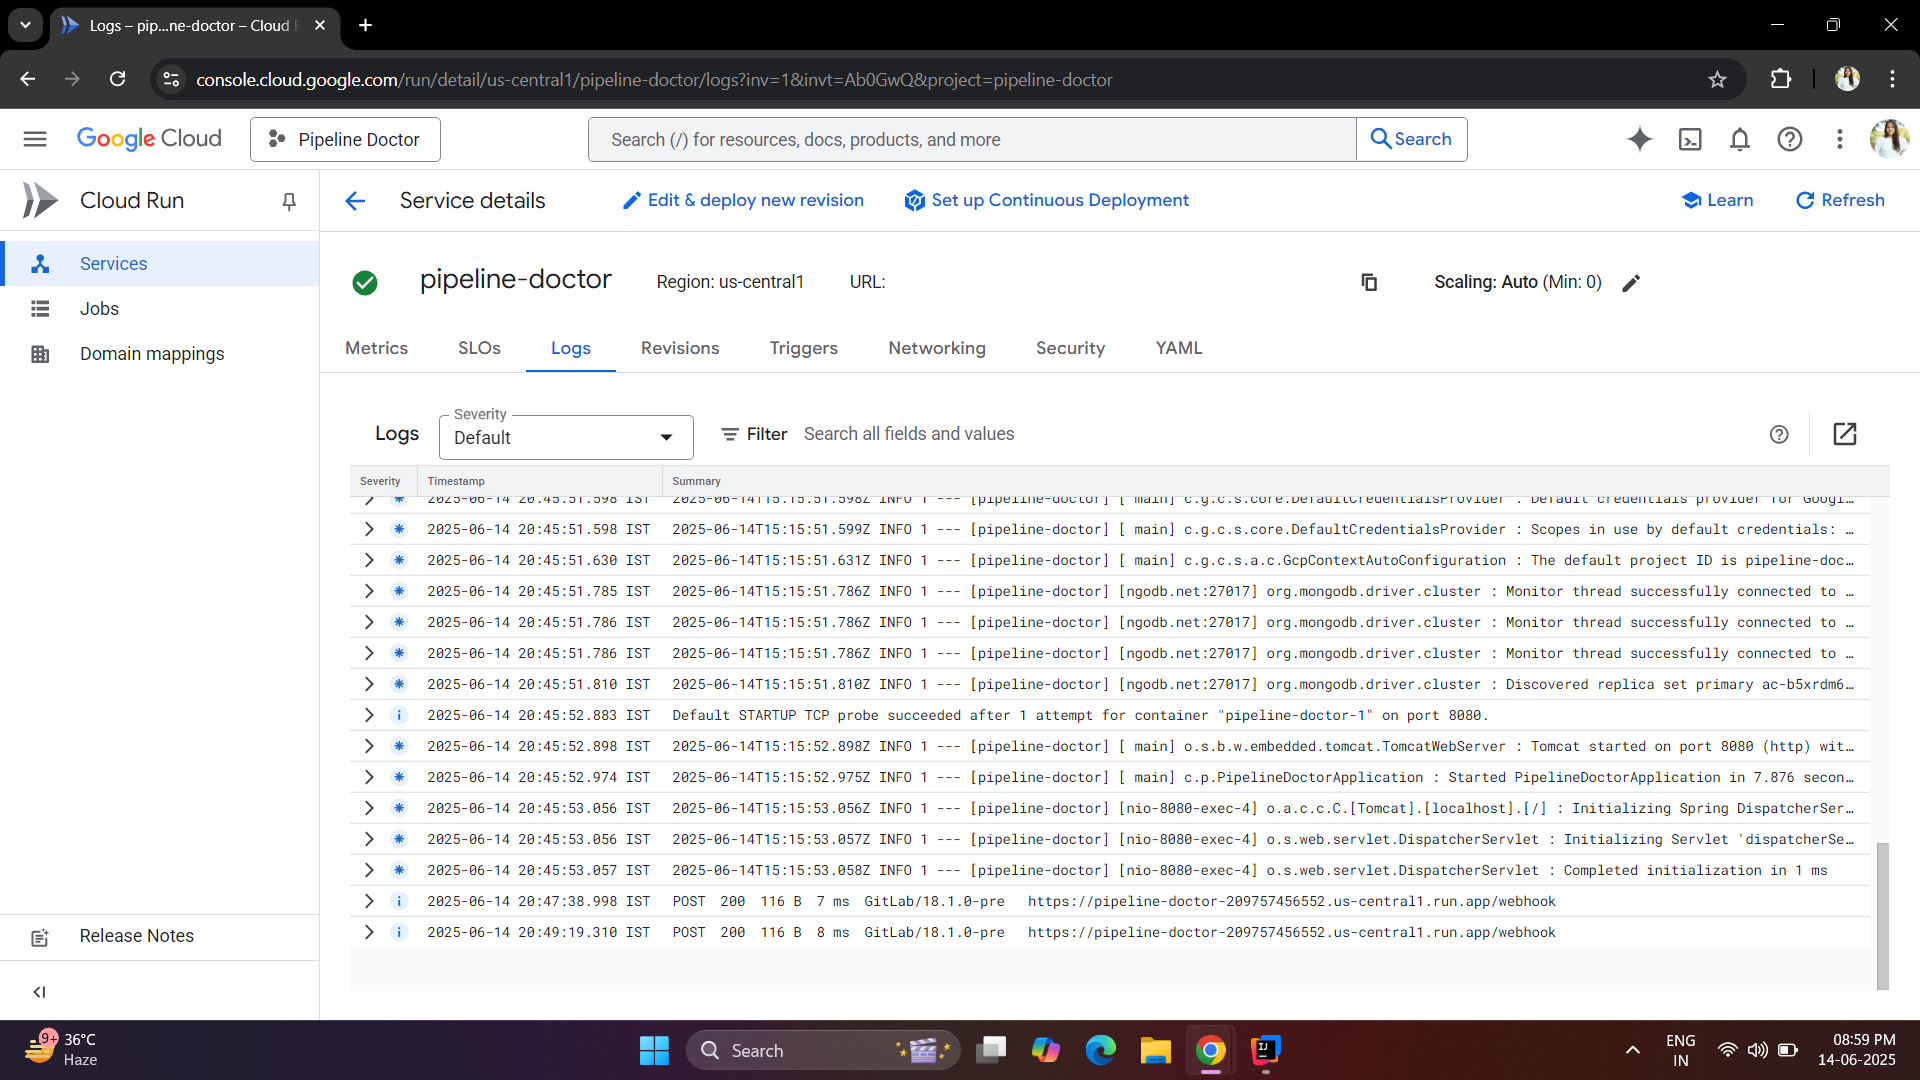
Task: Open the Pipeline Doctor project selector
Action: point(345,139)
